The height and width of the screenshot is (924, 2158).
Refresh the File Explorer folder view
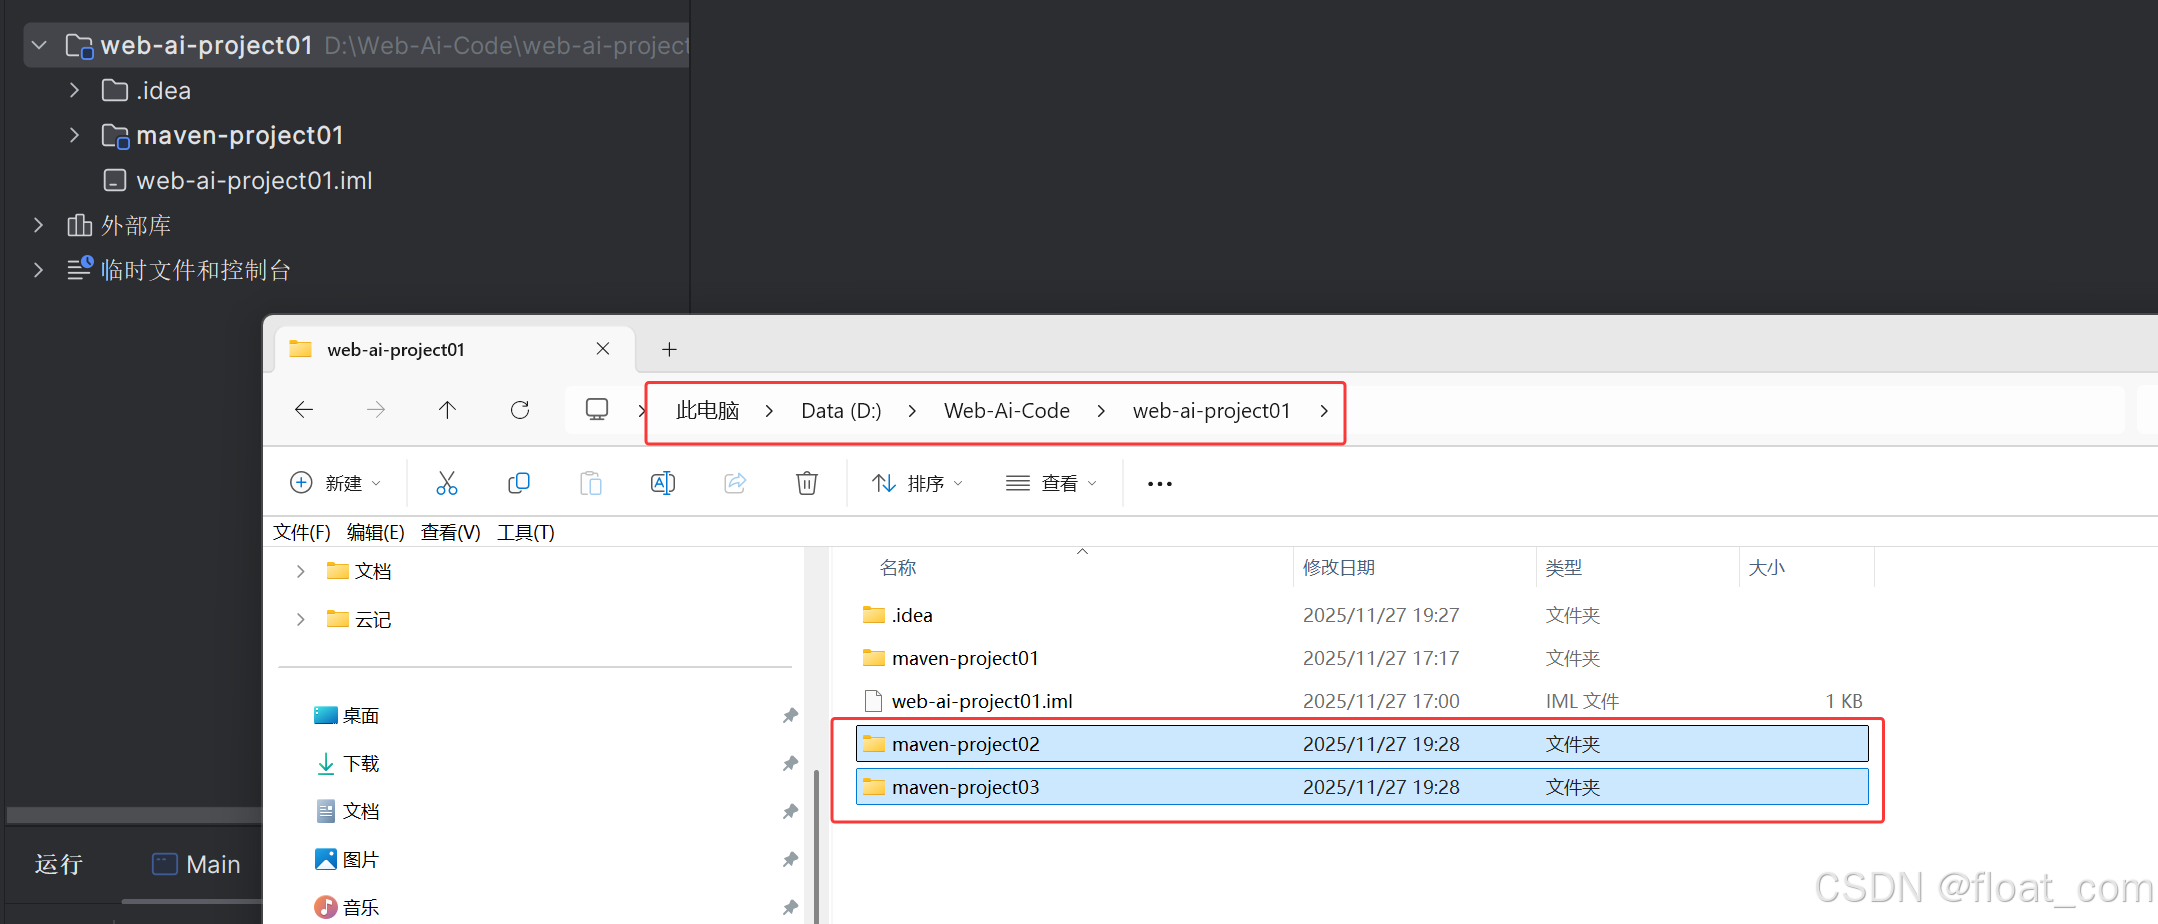pyautogui.click(x=520, y=410)
